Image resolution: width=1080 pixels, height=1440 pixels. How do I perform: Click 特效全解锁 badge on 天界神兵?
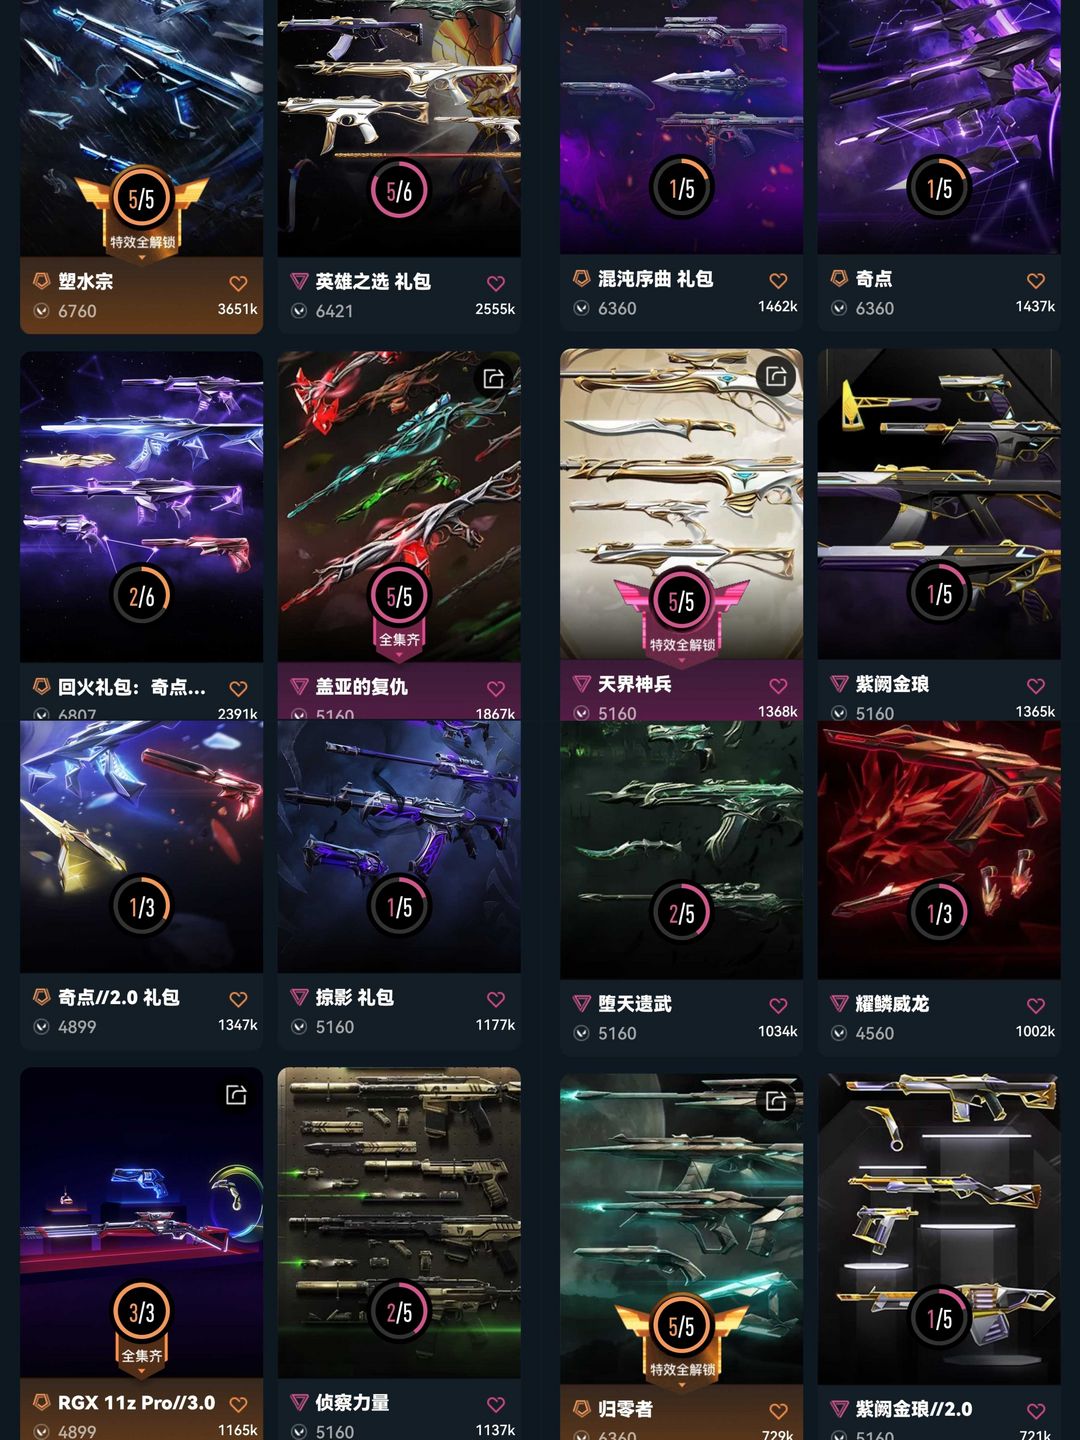pos(682,645)
